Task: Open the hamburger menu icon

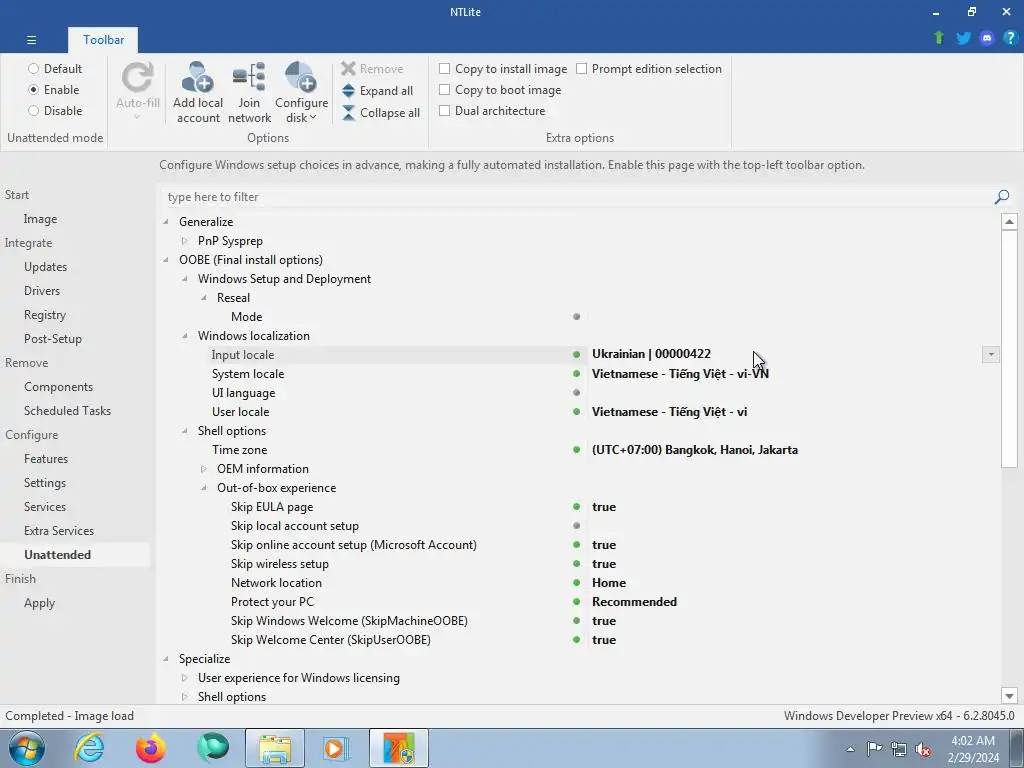Action: point(31,40)
